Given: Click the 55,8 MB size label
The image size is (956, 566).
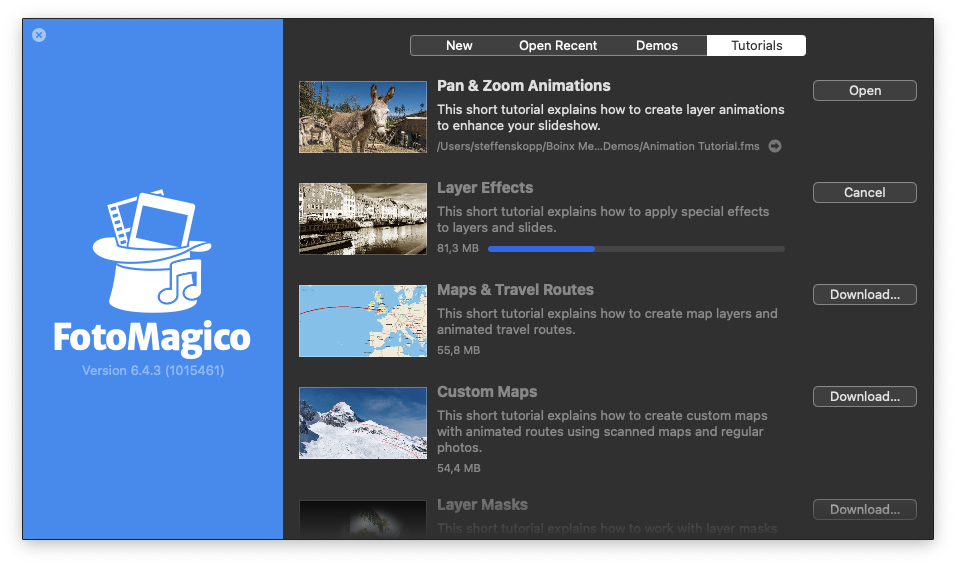Looking at the screenshot, I should tap(458, 351).
